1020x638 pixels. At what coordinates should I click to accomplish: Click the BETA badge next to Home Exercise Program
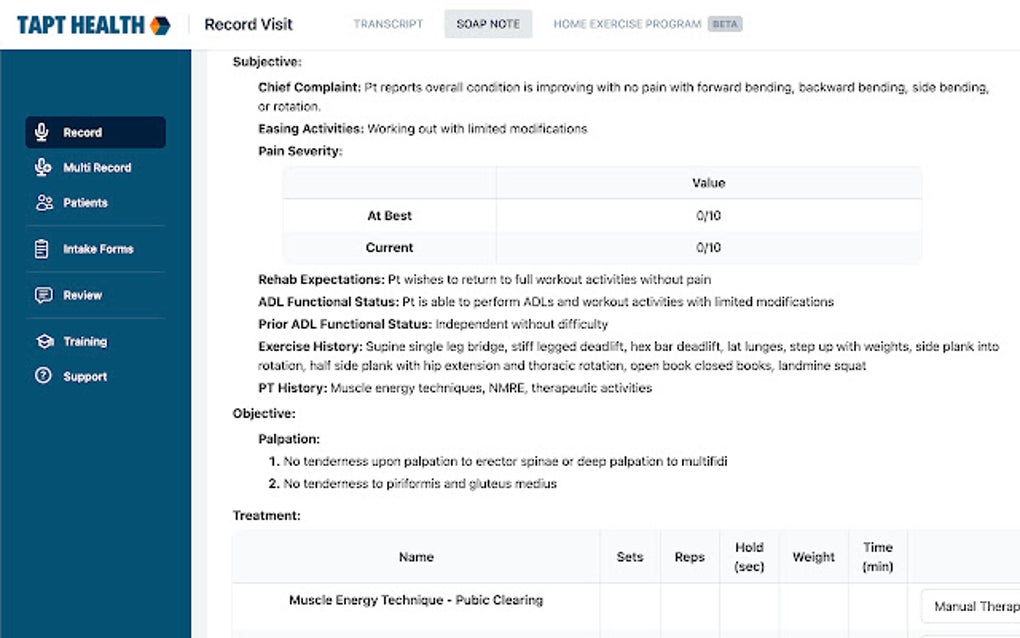[726, 24]
